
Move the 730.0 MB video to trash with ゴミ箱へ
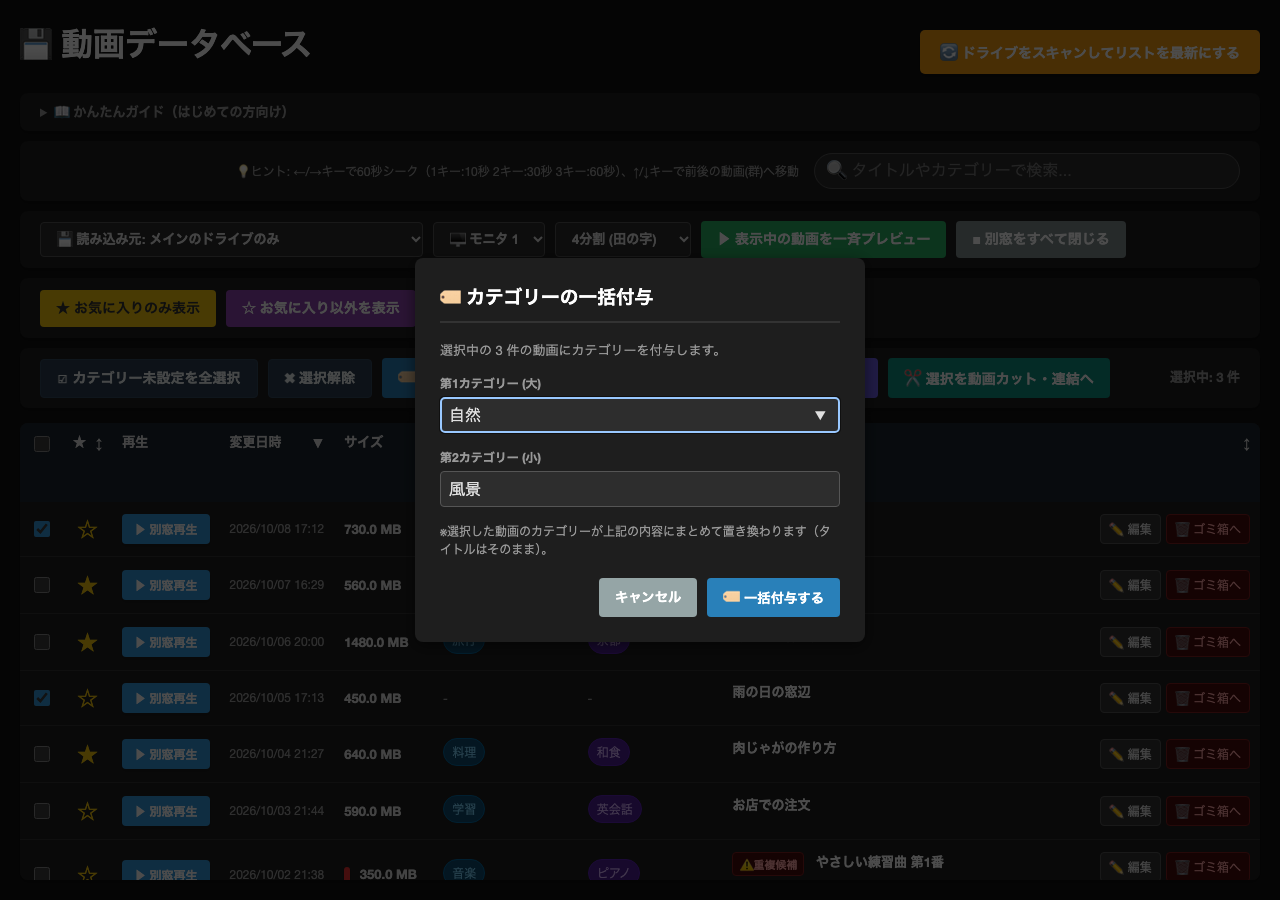point(1208,529)
